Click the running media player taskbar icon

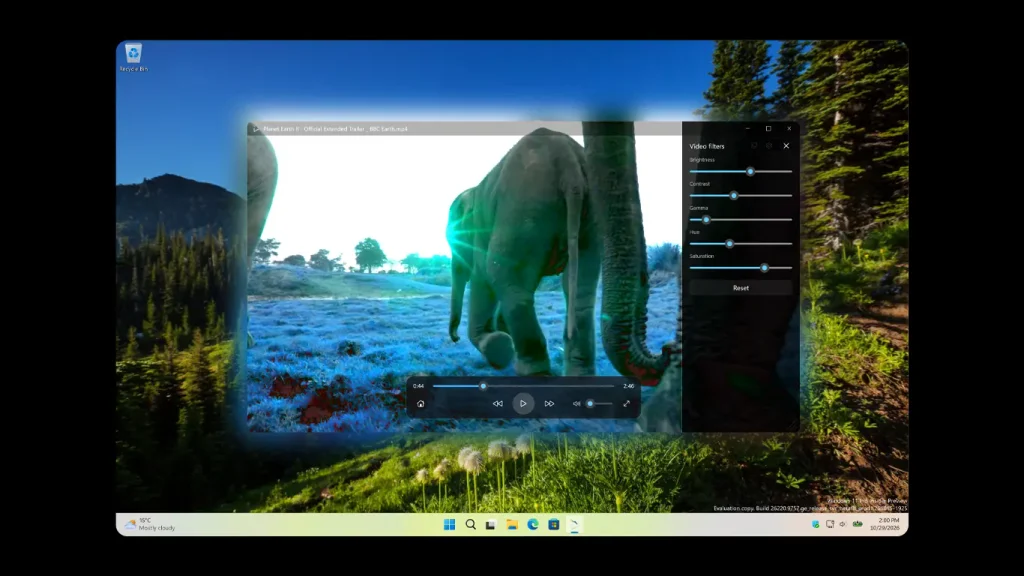(x=575, y=524)
